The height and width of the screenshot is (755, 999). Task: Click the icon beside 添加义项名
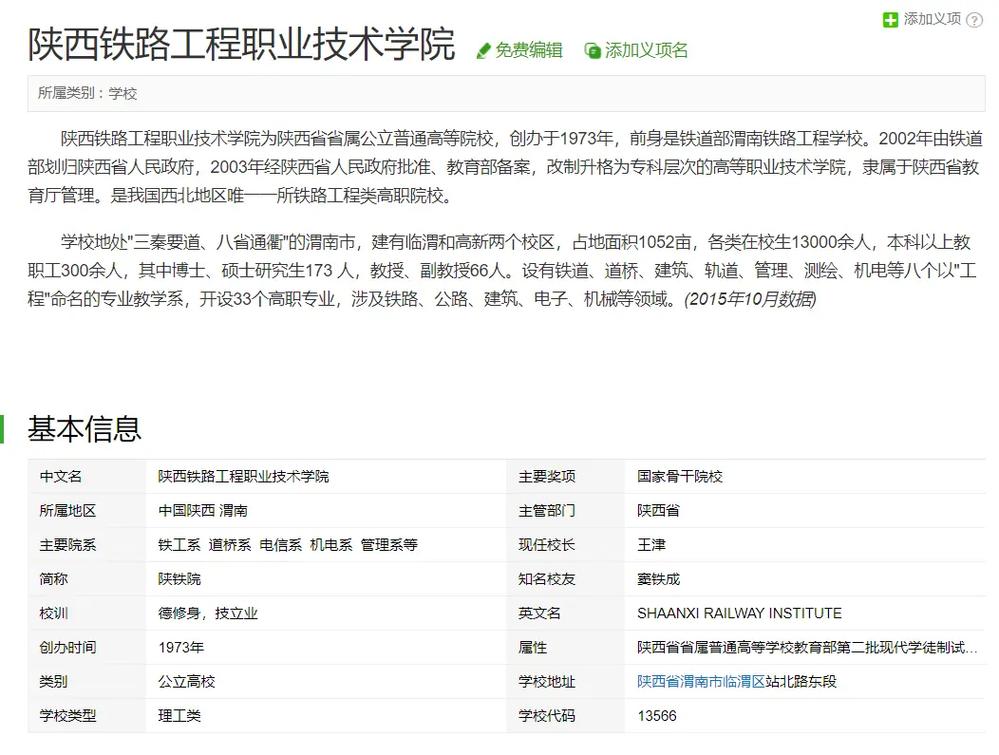[593, 50]
